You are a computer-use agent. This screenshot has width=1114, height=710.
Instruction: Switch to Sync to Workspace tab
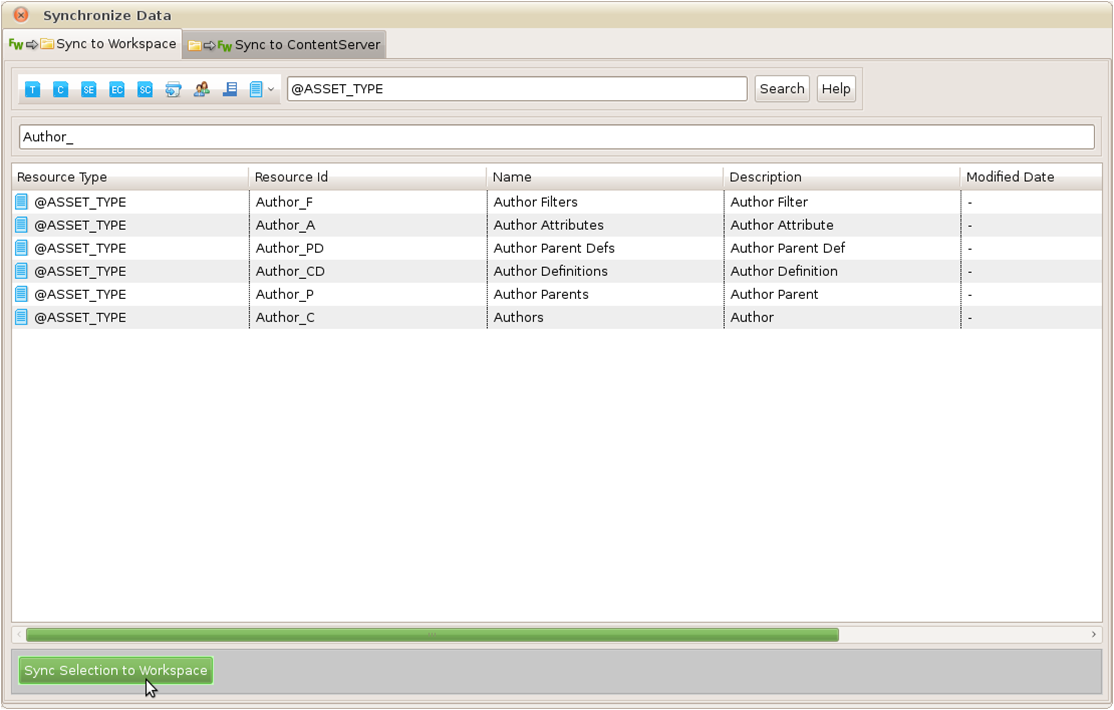(x=92, y=44)
